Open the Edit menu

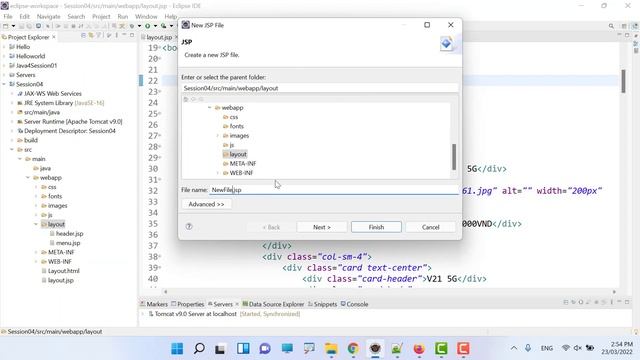(x=24, y=17)
